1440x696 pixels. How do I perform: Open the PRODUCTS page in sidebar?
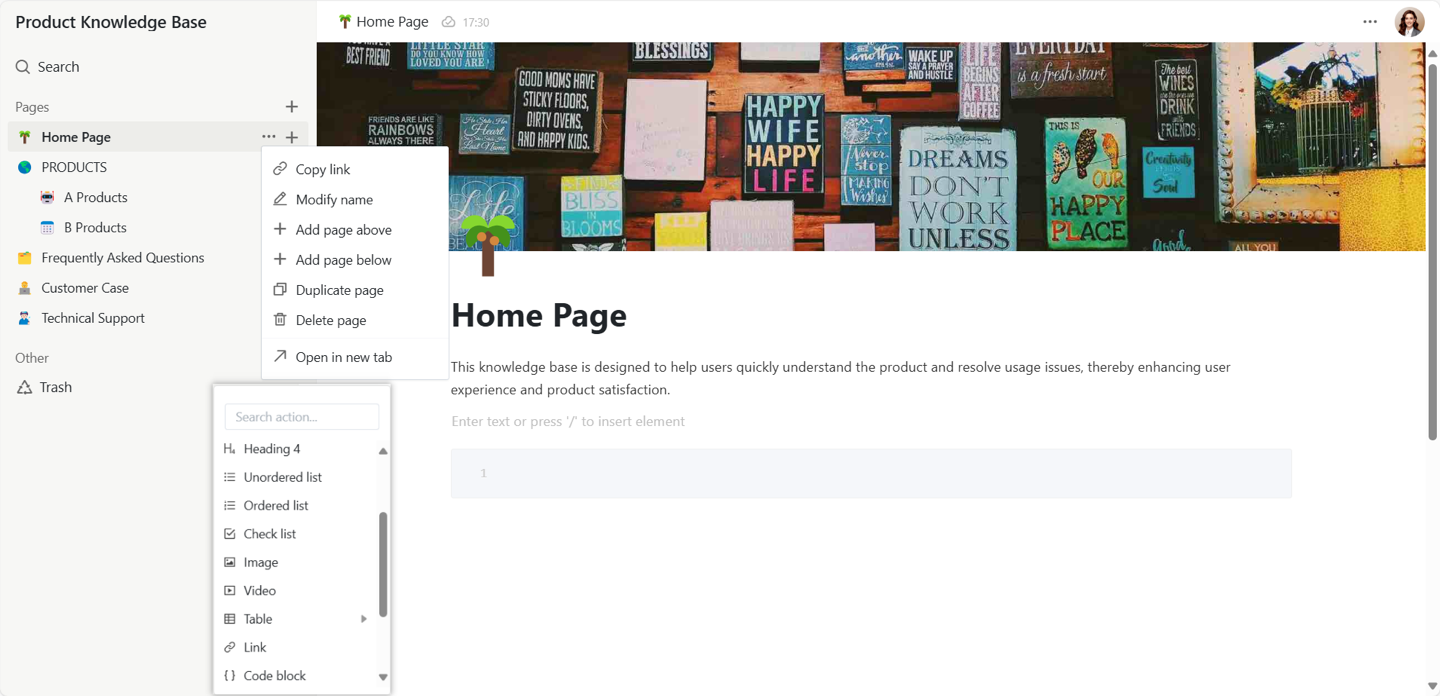(74, 167)
